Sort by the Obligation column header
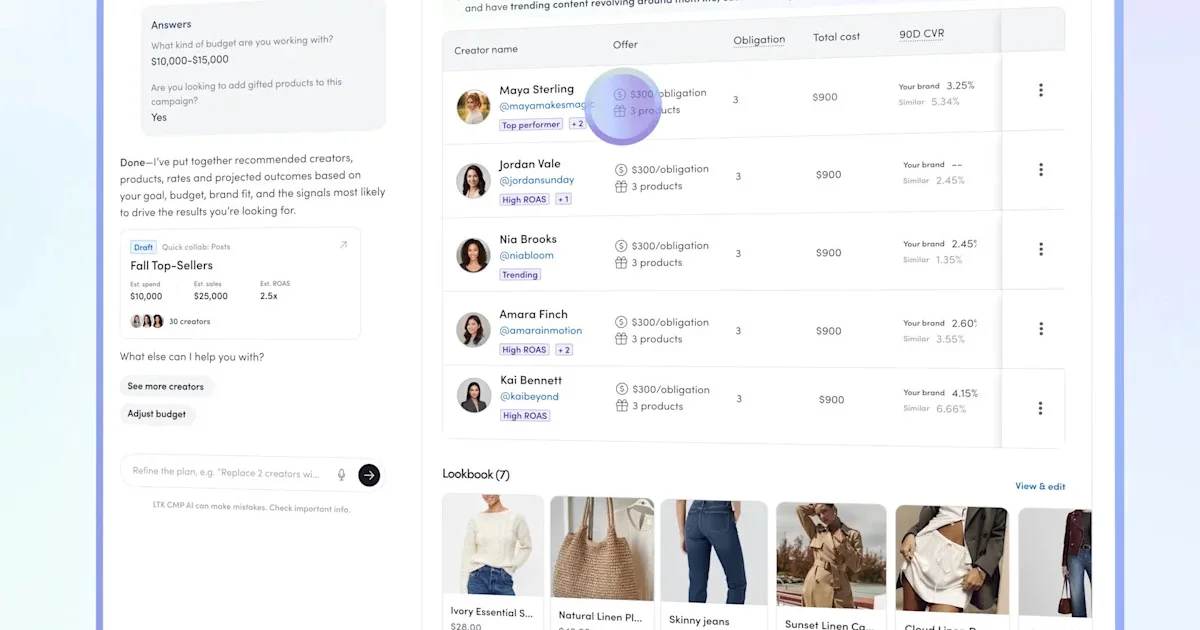 pos(759,40)
